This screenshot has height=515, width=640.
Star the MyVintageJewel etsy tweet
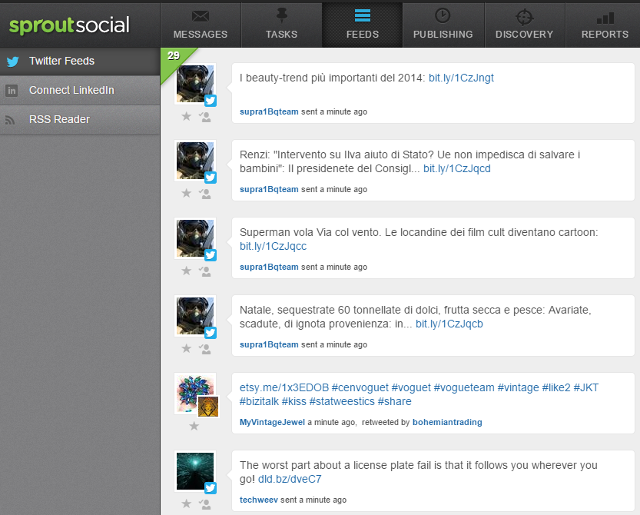[x=194, y=426]
